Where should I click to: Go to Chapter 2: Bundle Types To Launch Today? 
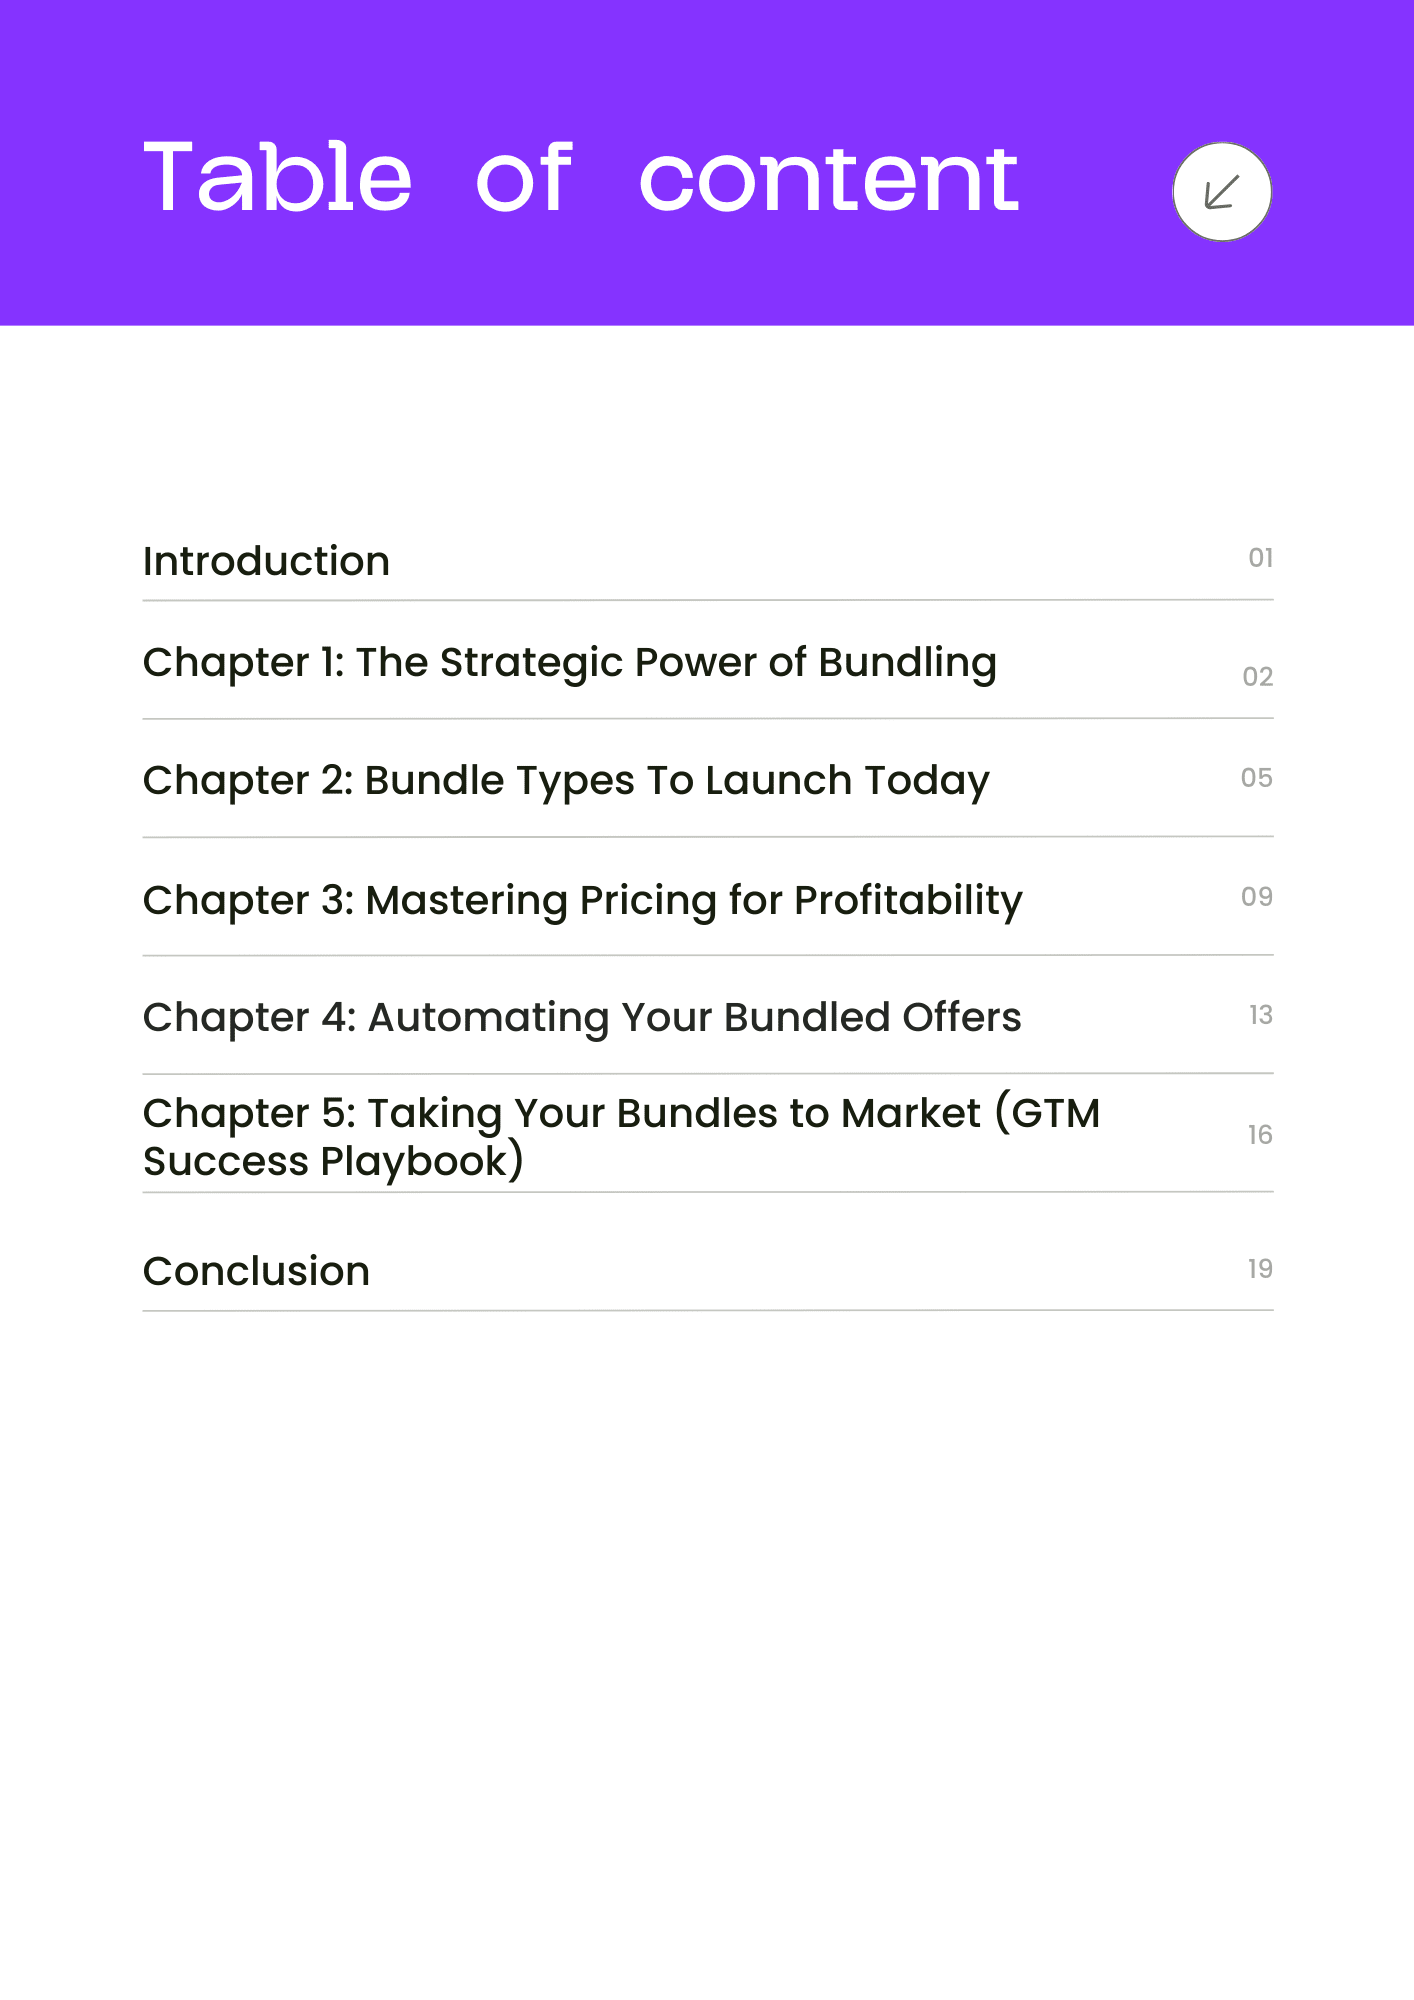coord(566,782)
